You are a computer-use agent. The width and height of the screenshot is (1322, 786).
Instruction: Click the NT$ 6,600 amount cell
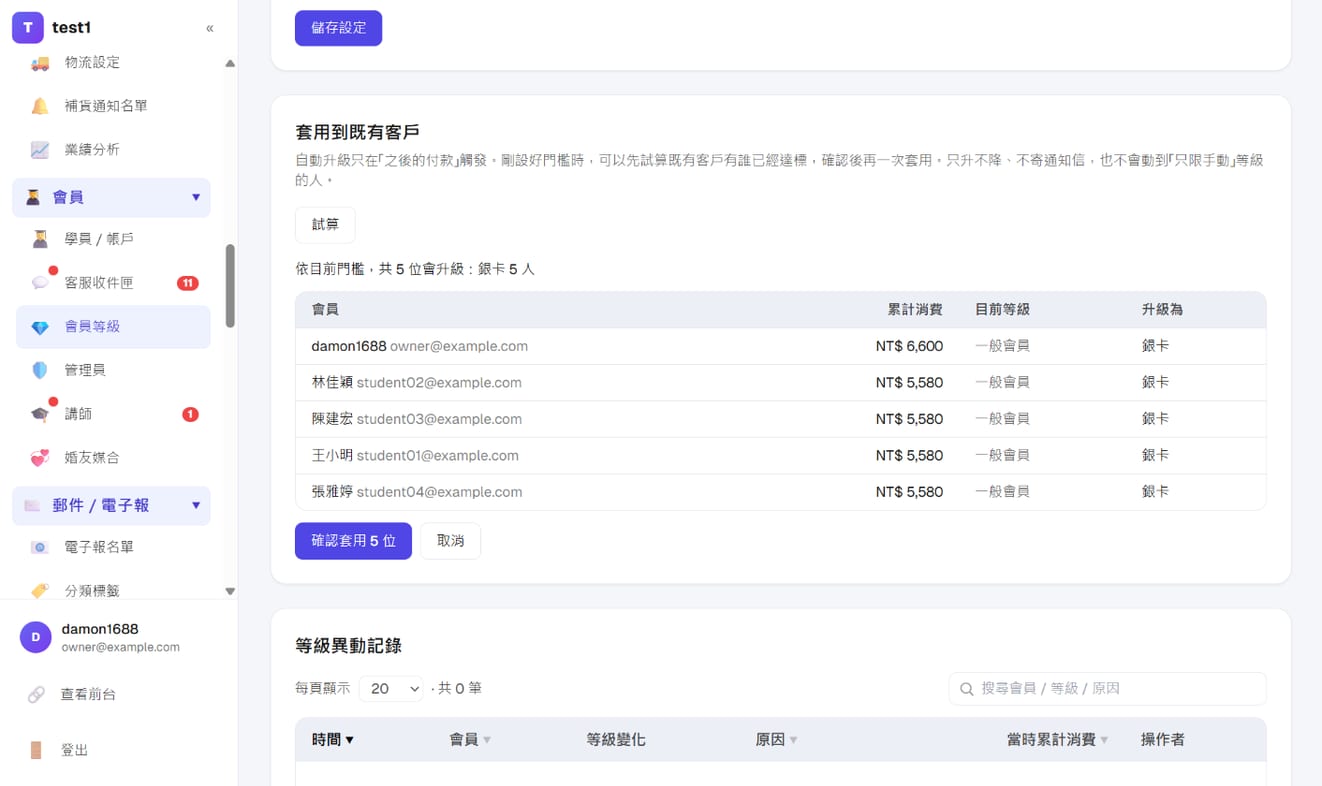909,346
